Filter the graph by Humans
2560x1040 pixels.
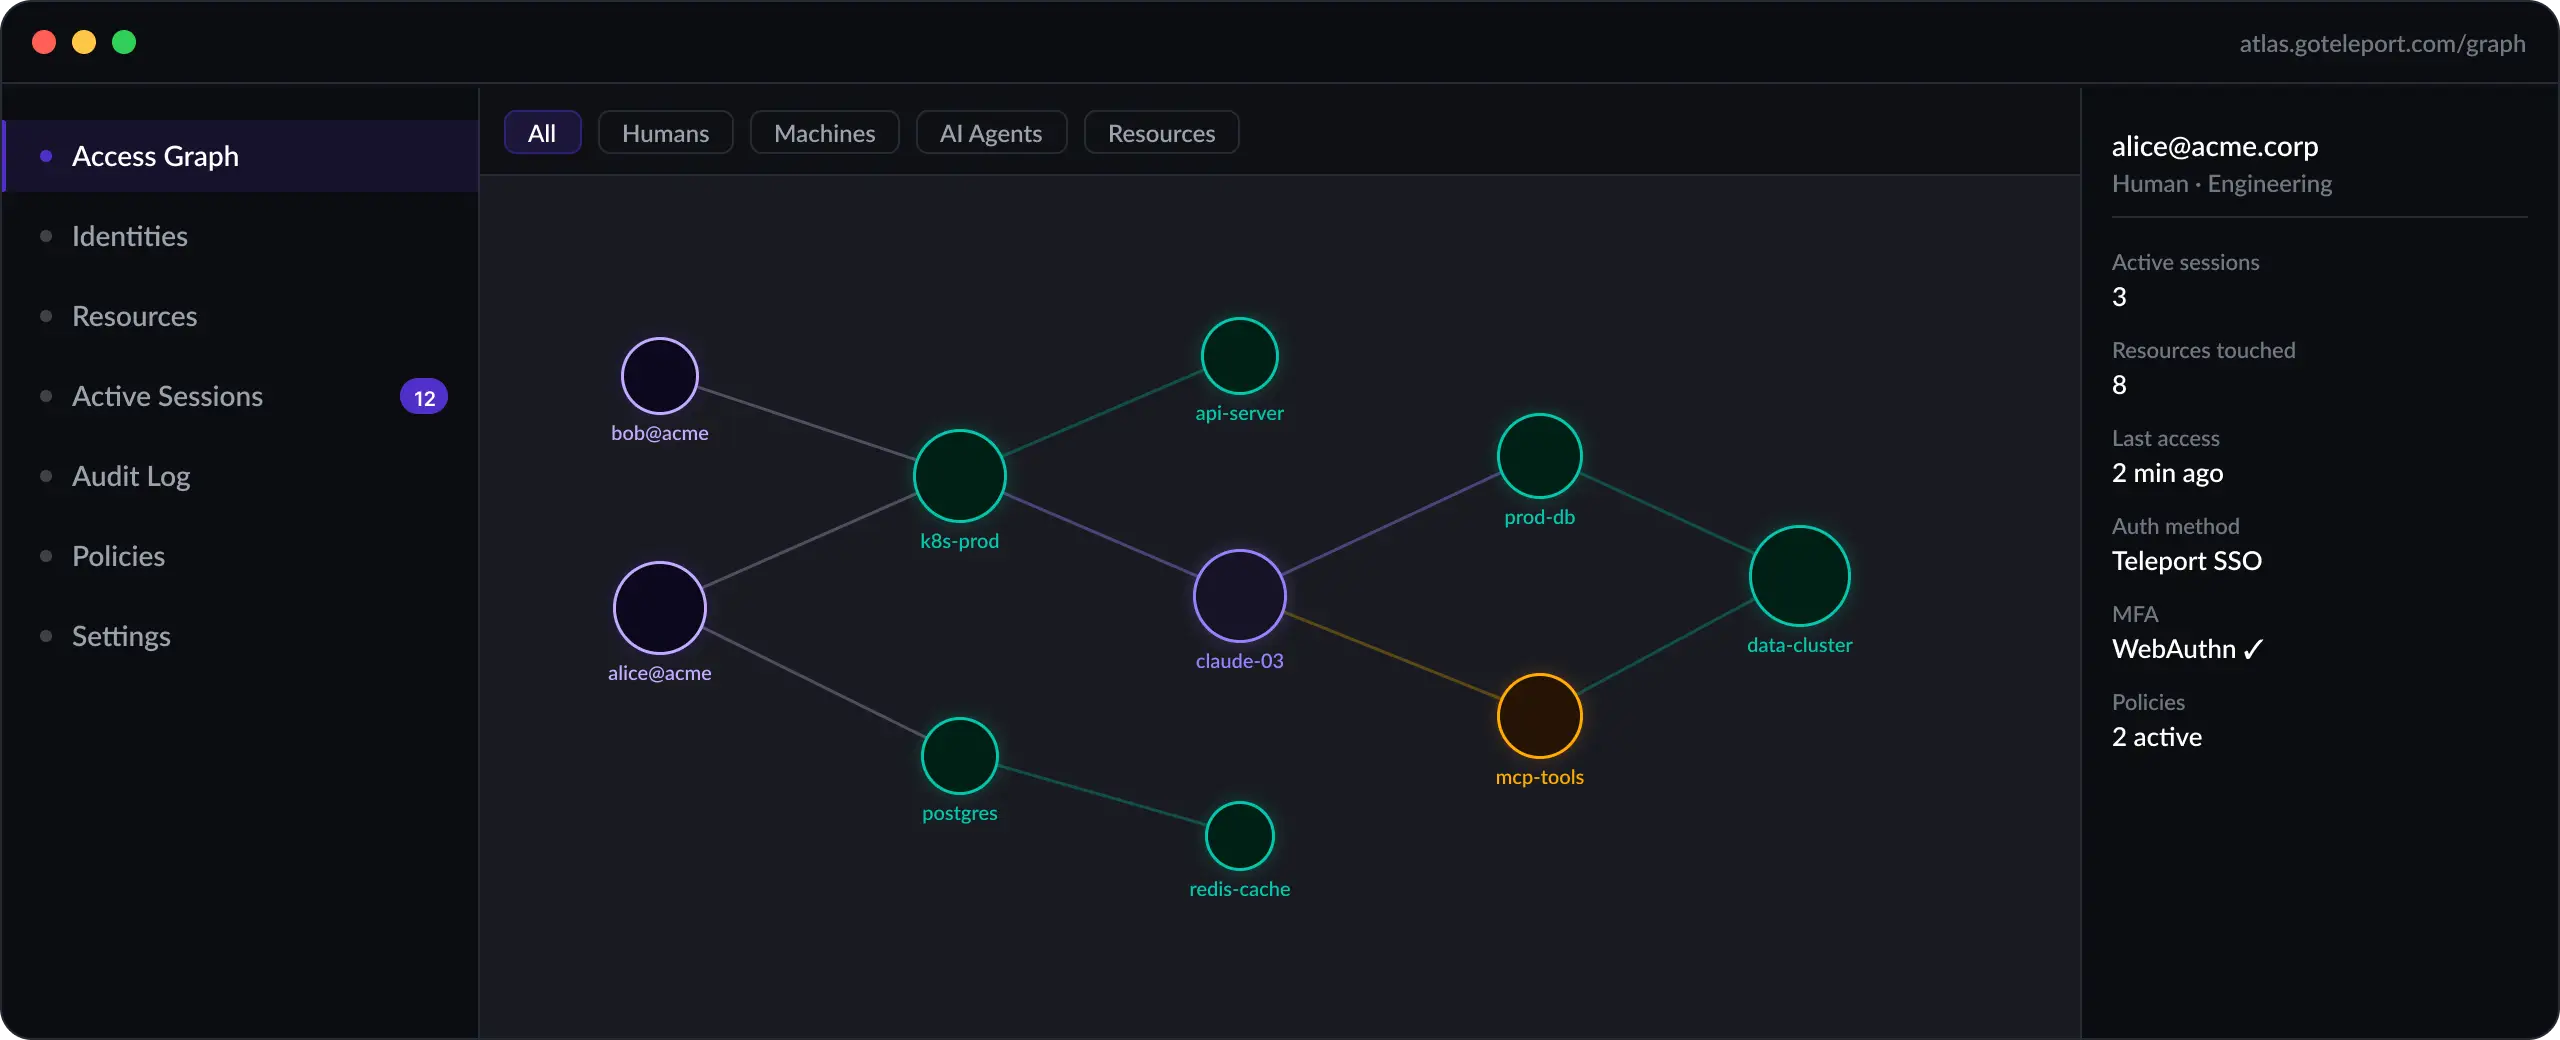665,132
